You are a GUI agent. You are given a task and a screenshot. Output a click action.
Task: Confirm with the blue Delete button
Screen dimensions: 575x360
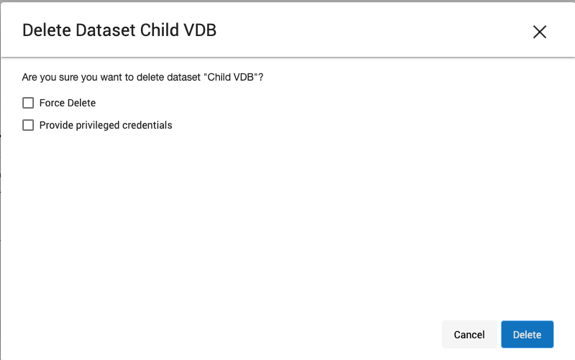click(x=527, y=334)
